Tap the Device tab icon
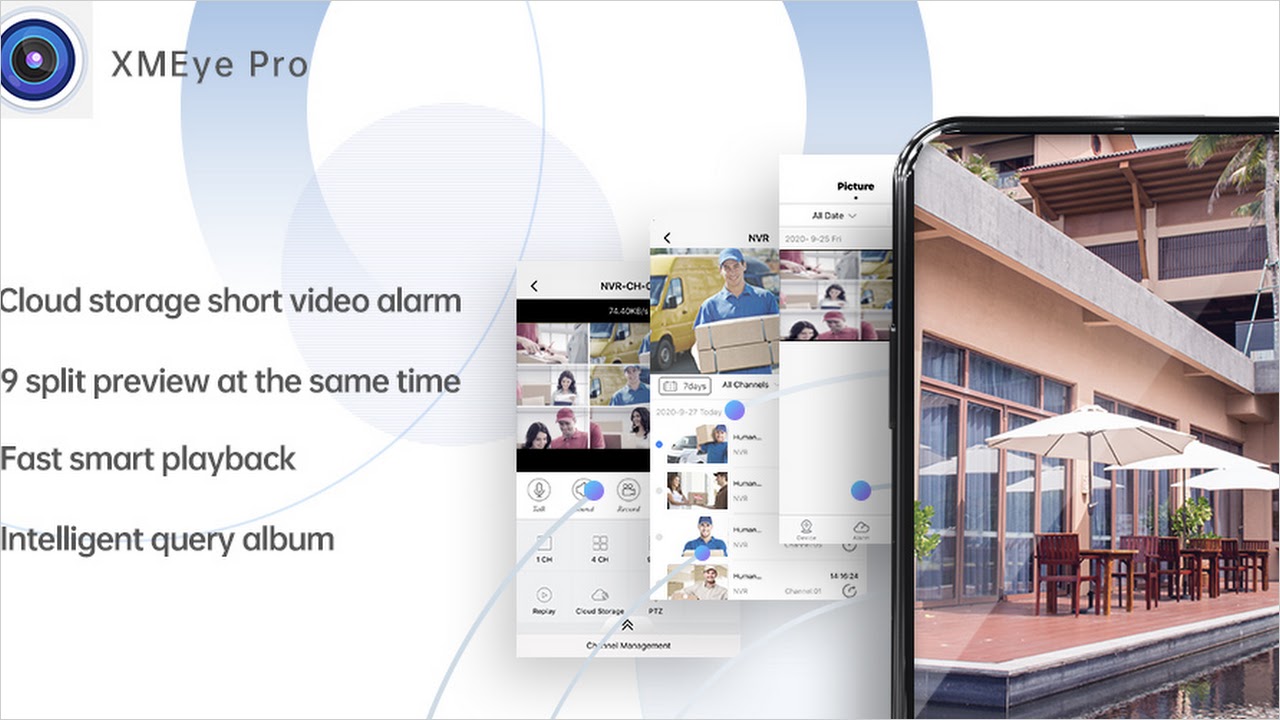This screenshot has height=720, width=1280. click(806, 527)
